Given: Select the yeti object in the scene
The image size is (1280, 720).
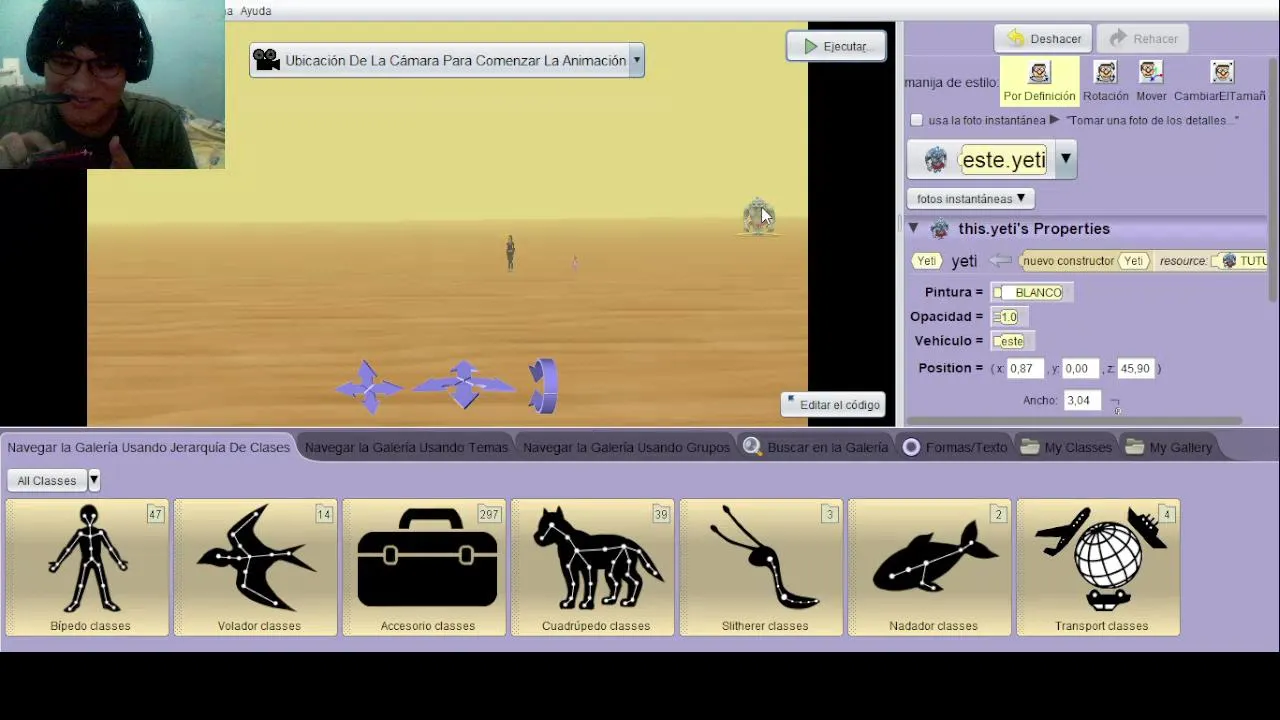Looking at the screenshot, I should tap(758, 217).
